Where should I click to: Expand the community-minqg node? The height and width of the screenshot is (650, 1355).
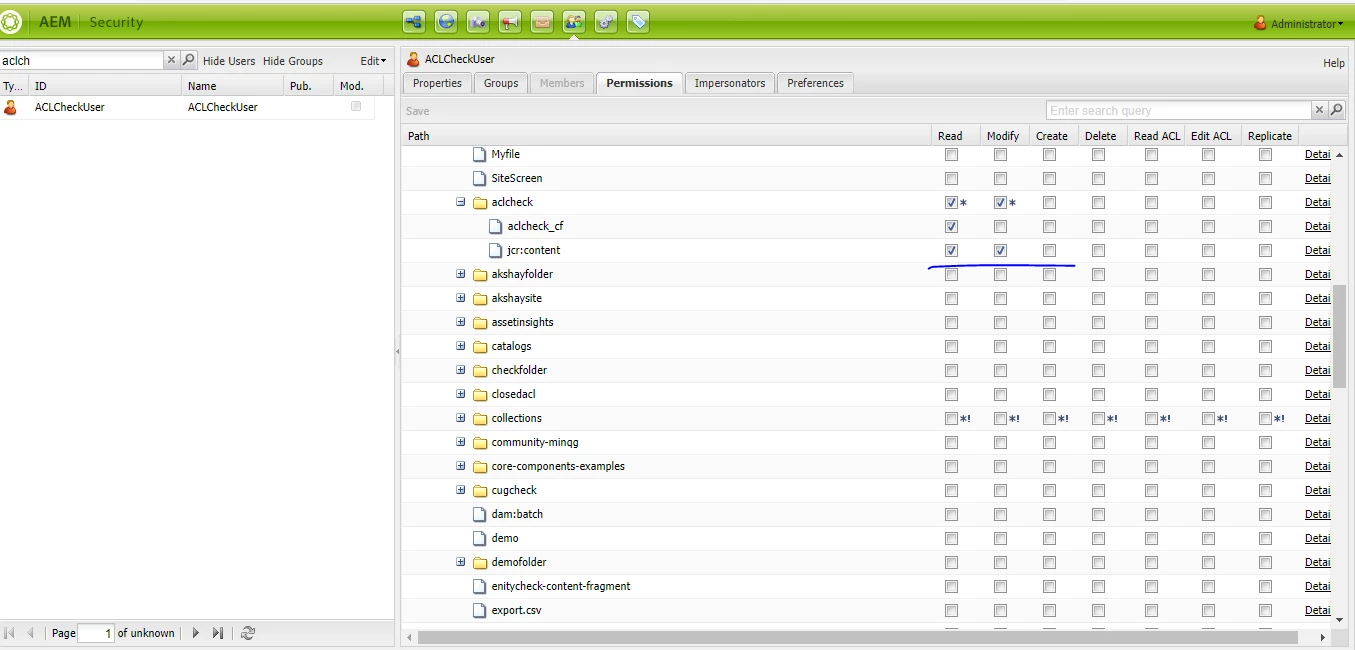click(x=461, y=442)
